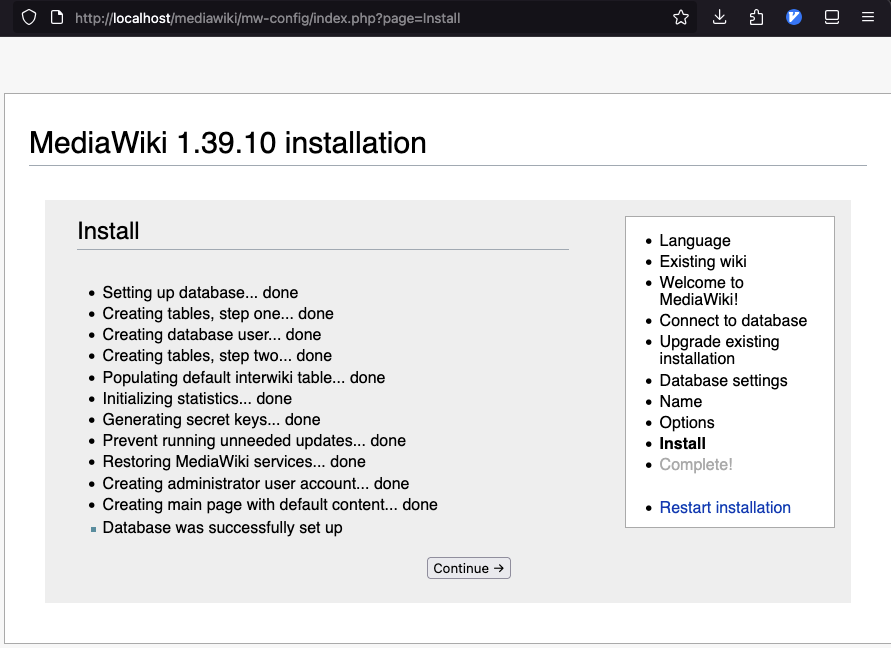The image size is (891, 648).
Task: Bookmark this page with the star icon
Action: coord(681,18)
